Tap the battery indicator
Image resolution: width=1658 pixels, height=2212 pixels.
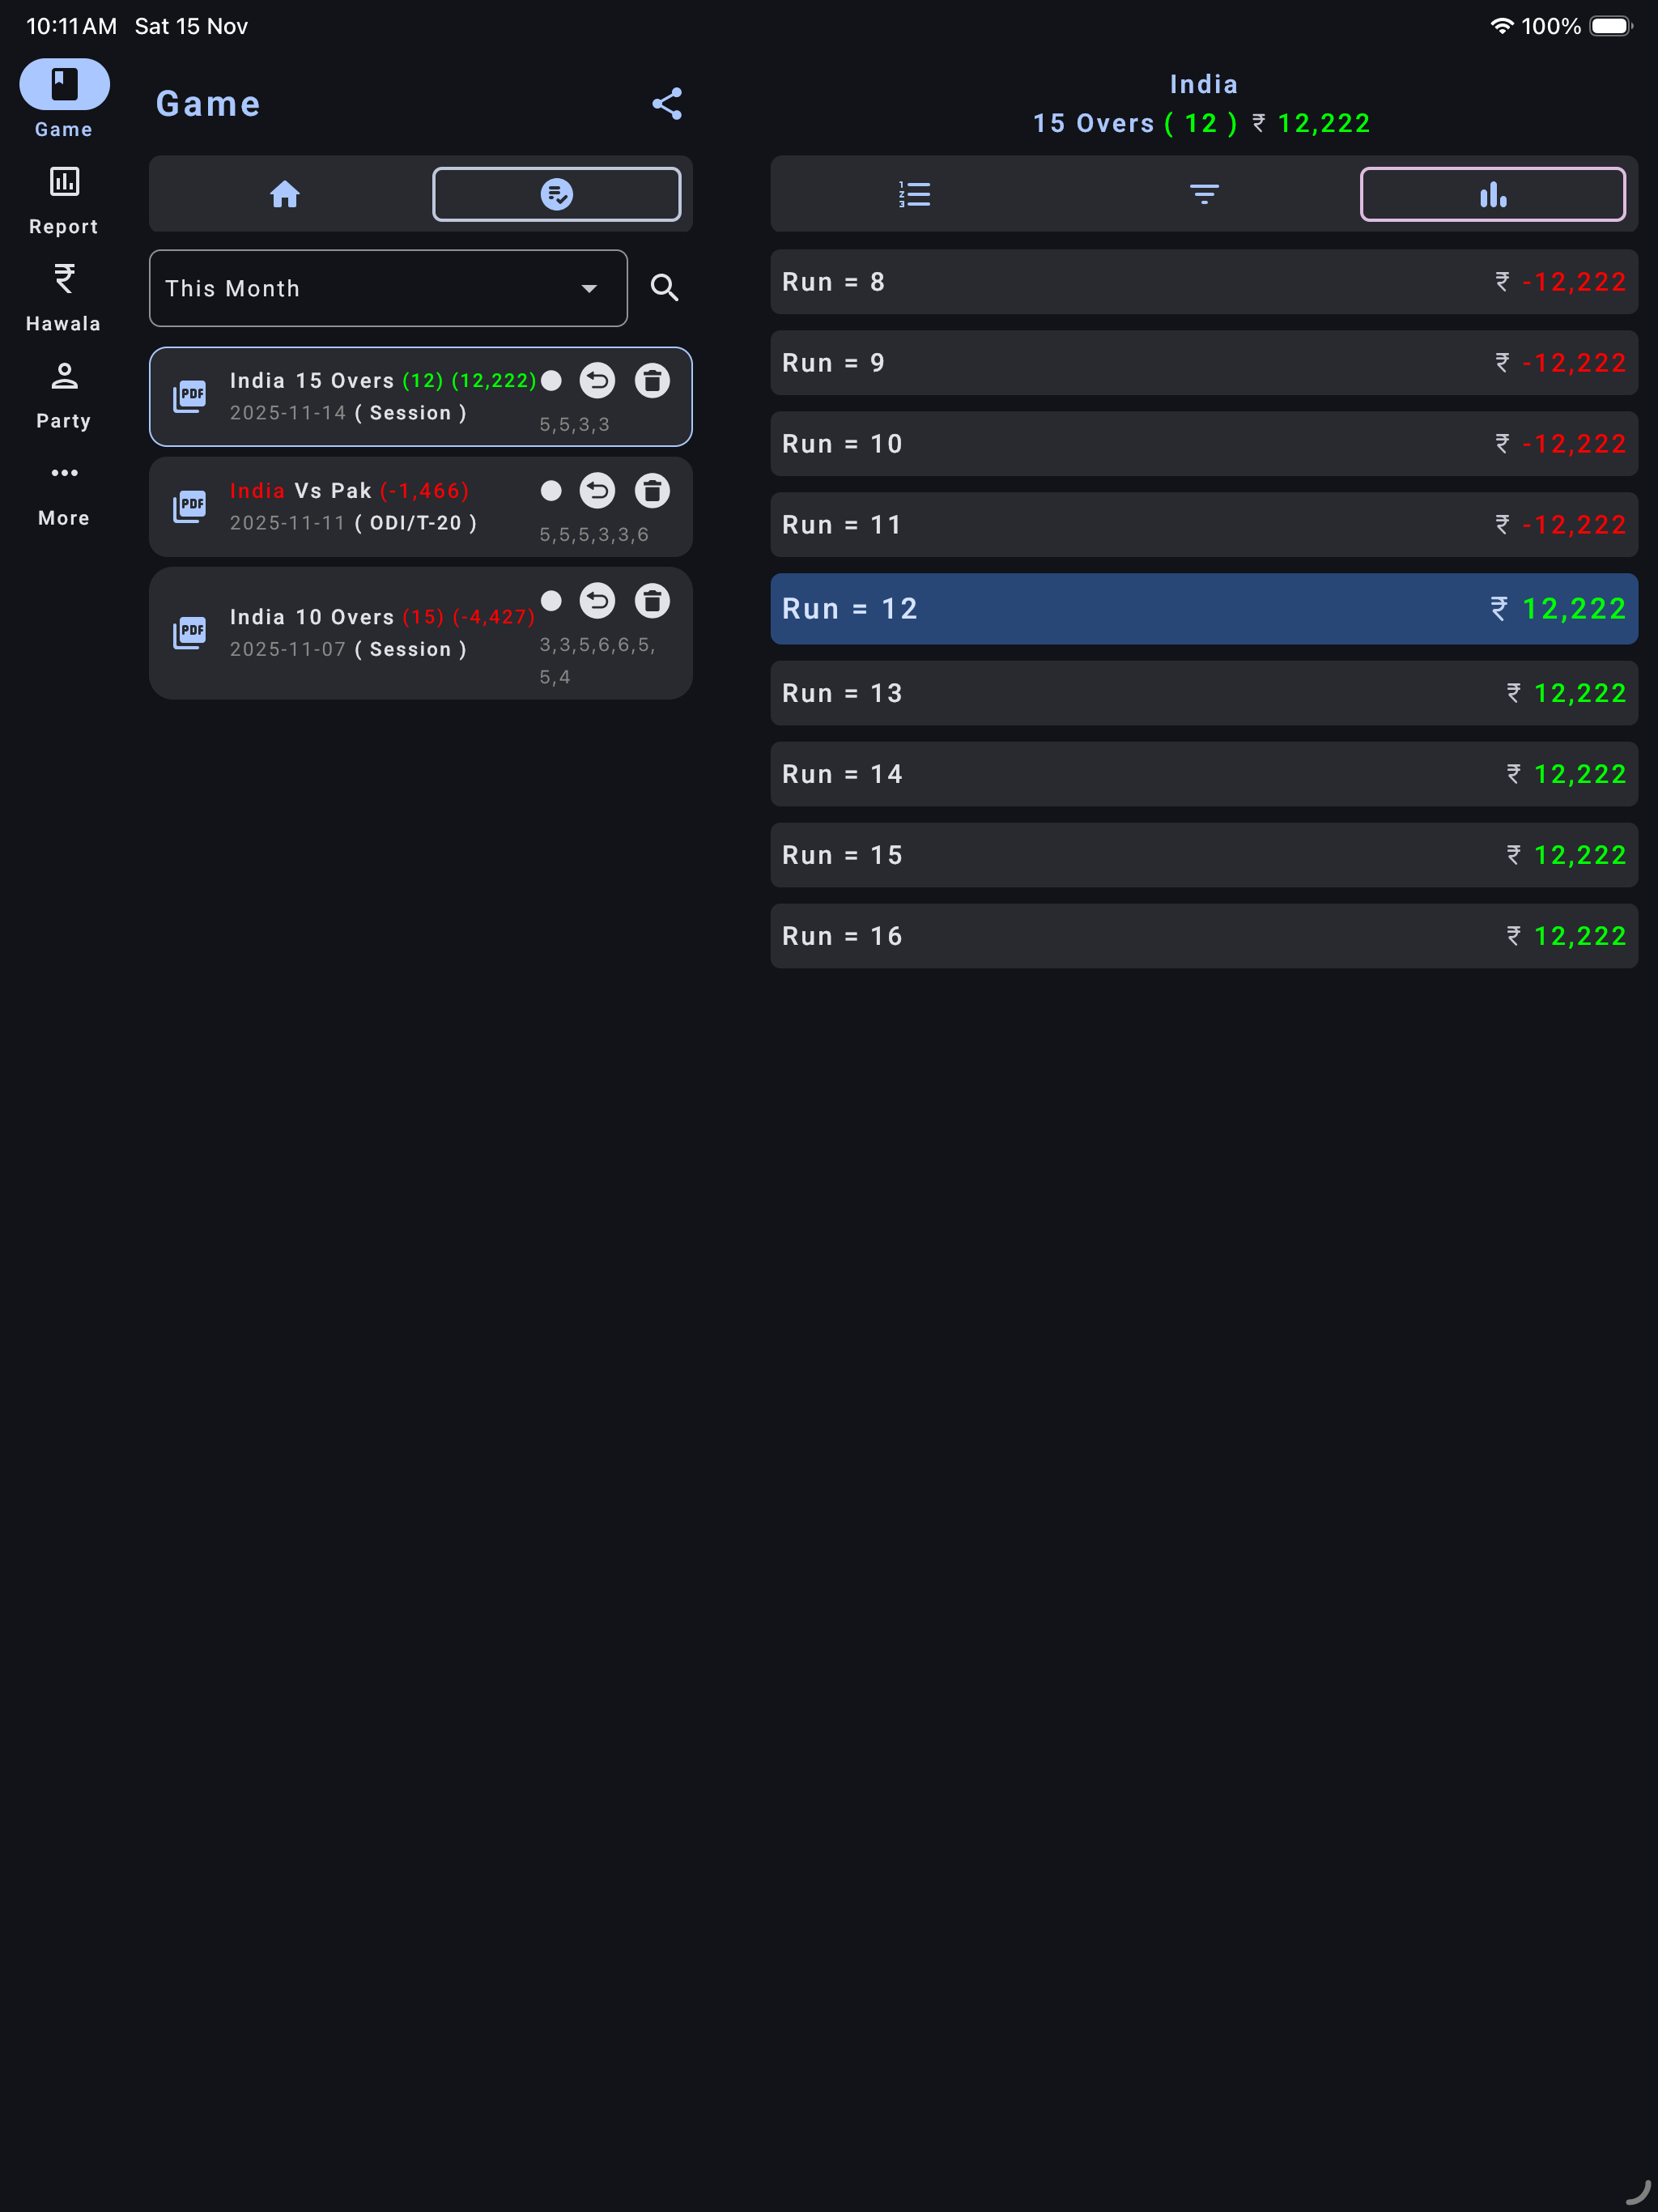[1611, 26]
